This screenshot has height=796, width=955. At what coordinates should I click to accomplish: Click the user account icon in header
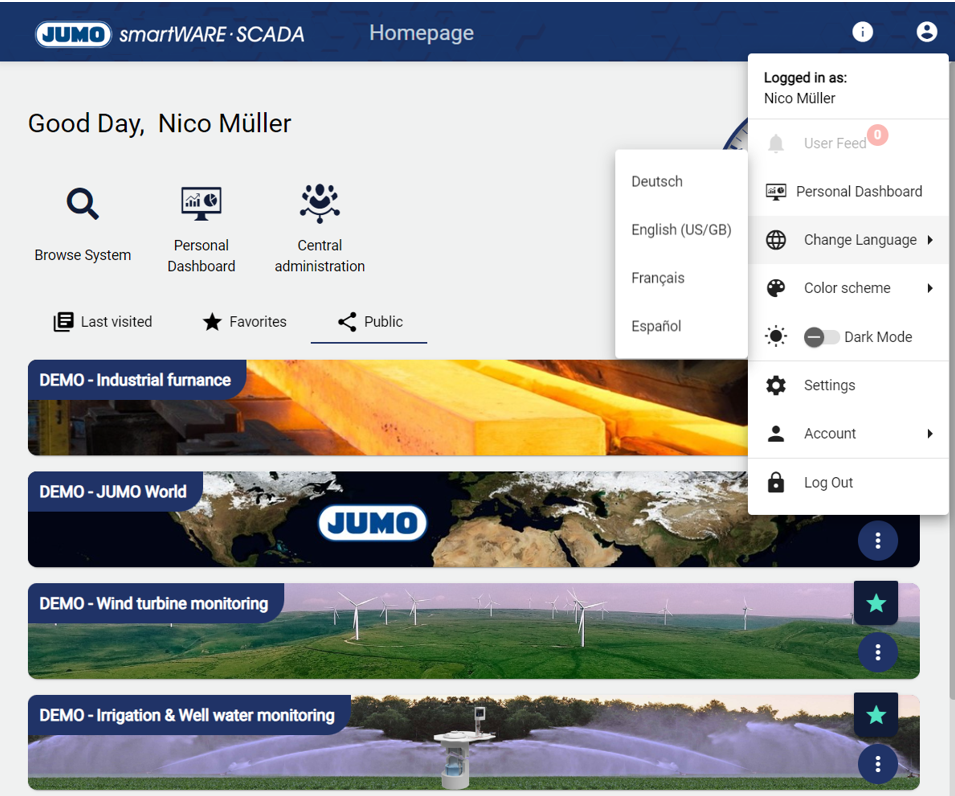[x=926, y=32]
